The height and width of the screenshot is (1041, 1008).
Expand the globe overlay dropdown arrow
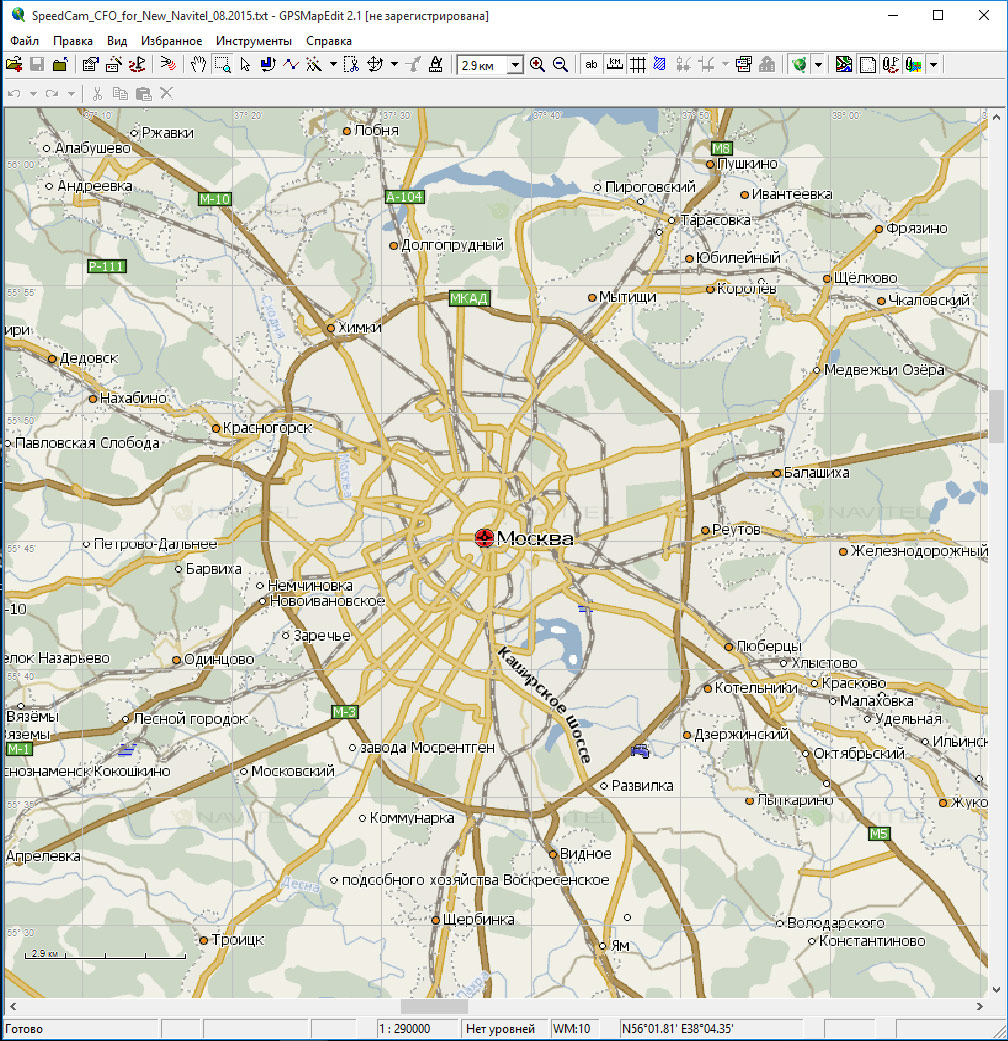[818, 64]
